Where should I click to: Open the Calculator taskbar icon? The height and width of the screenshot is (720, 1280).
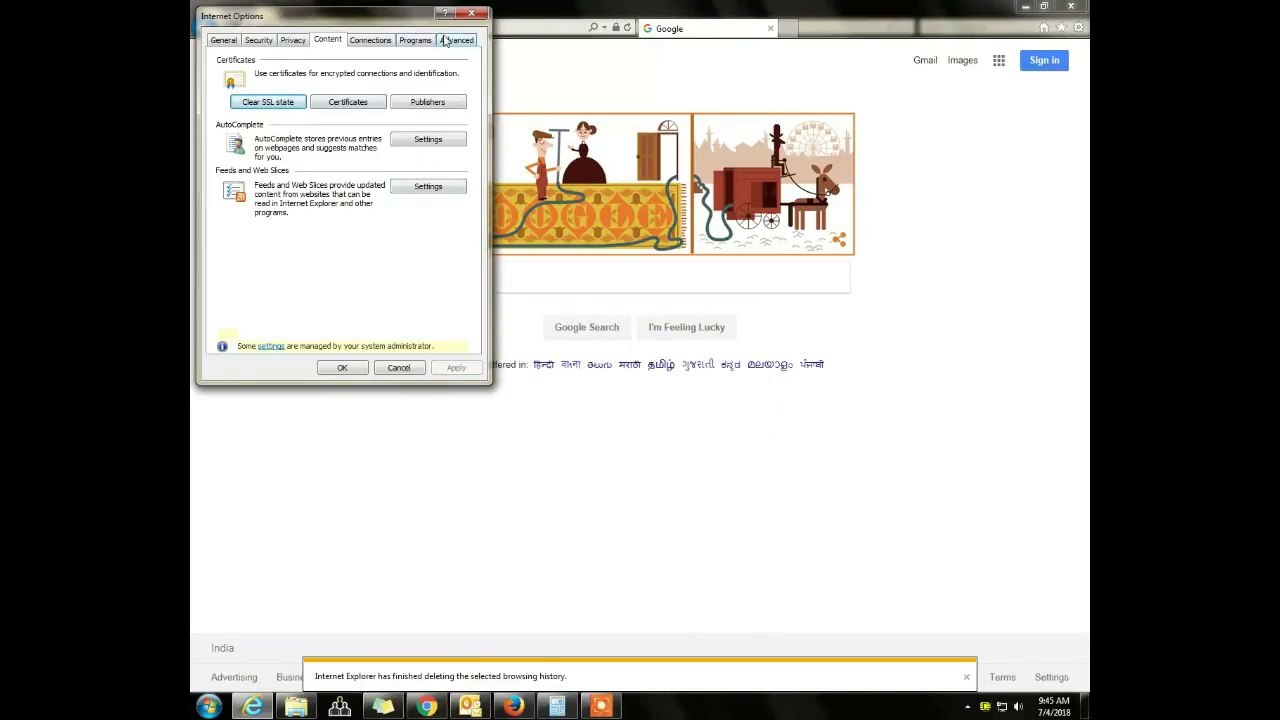click(557, 707)
